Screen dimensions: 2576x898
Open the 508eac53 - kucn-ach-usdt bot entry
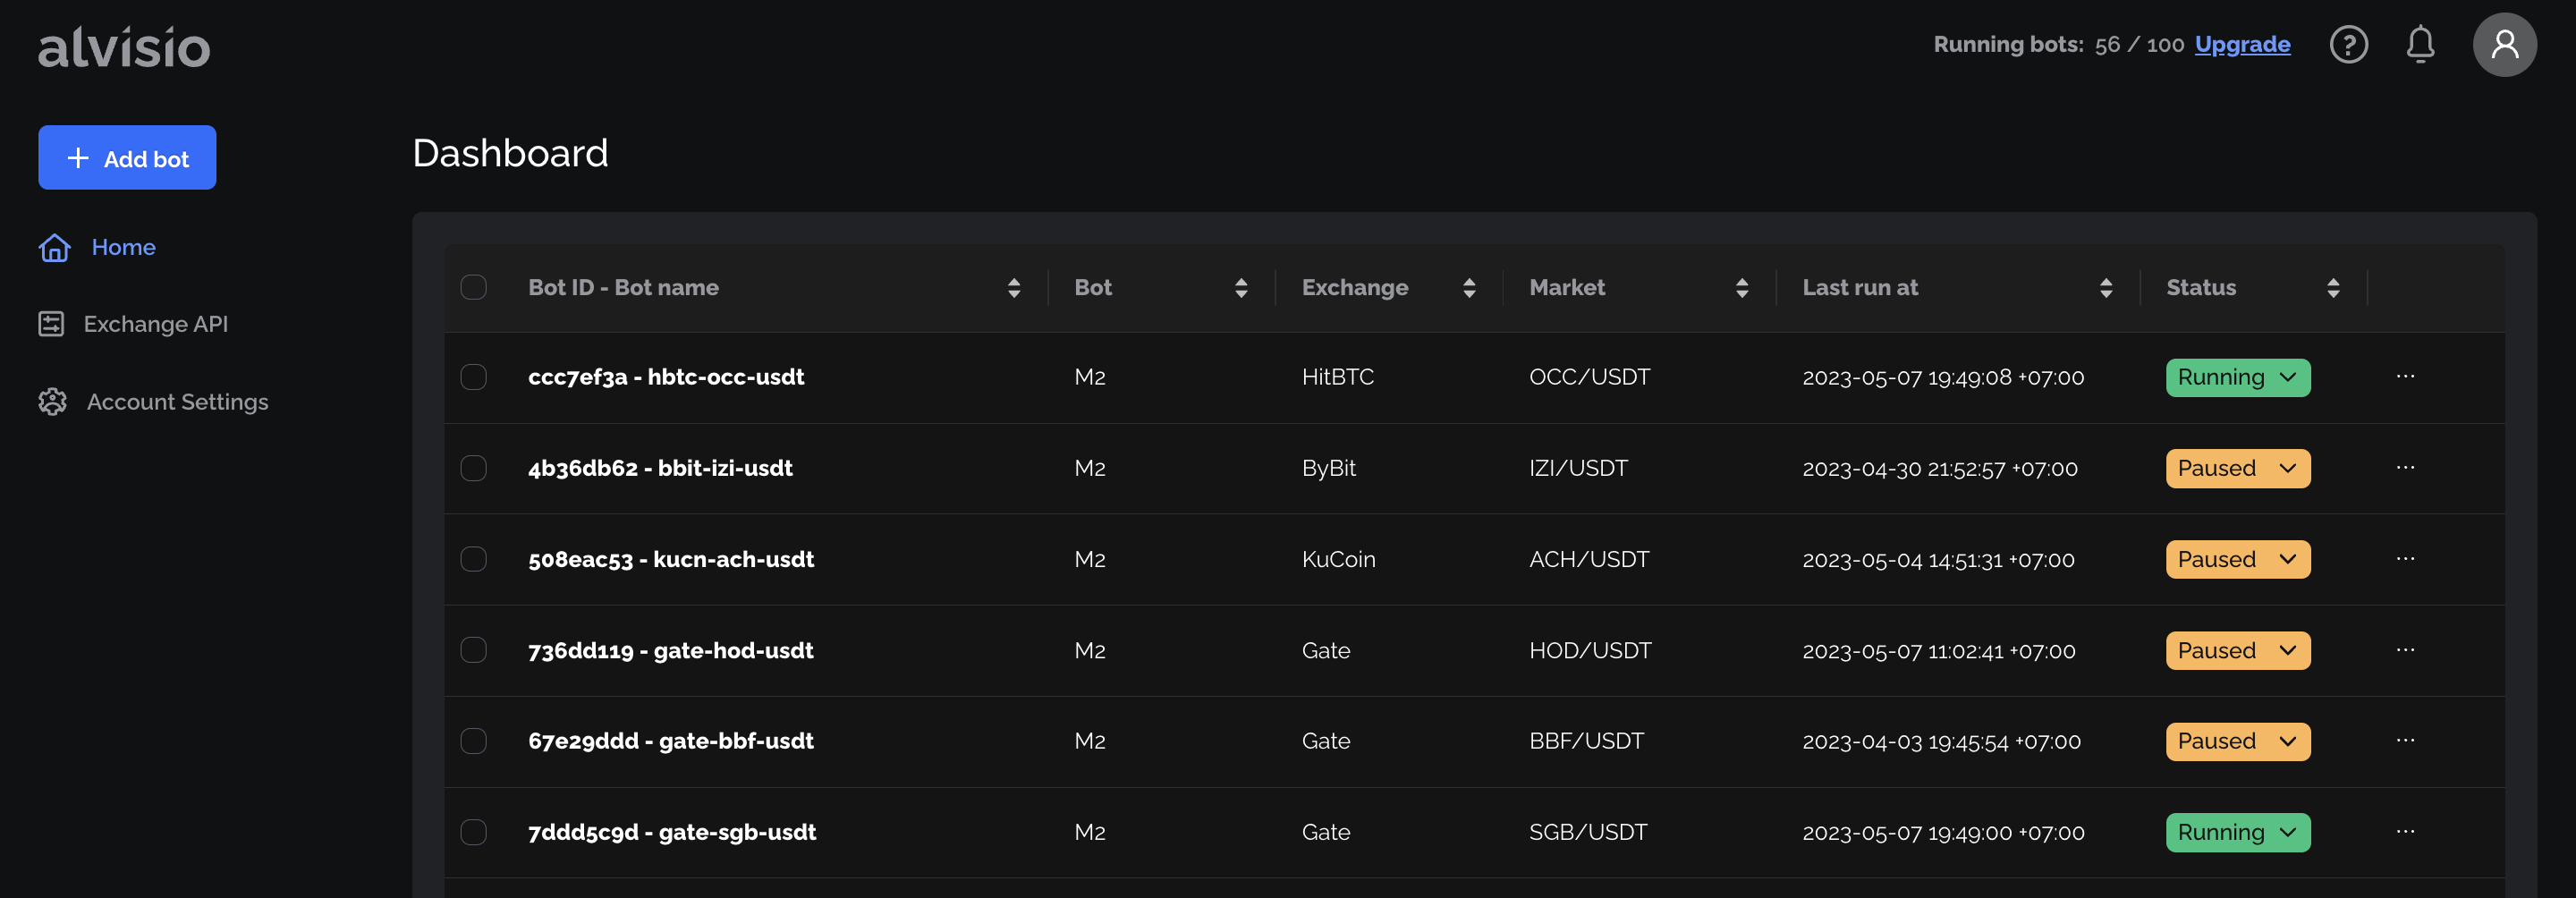coord(671,560)
